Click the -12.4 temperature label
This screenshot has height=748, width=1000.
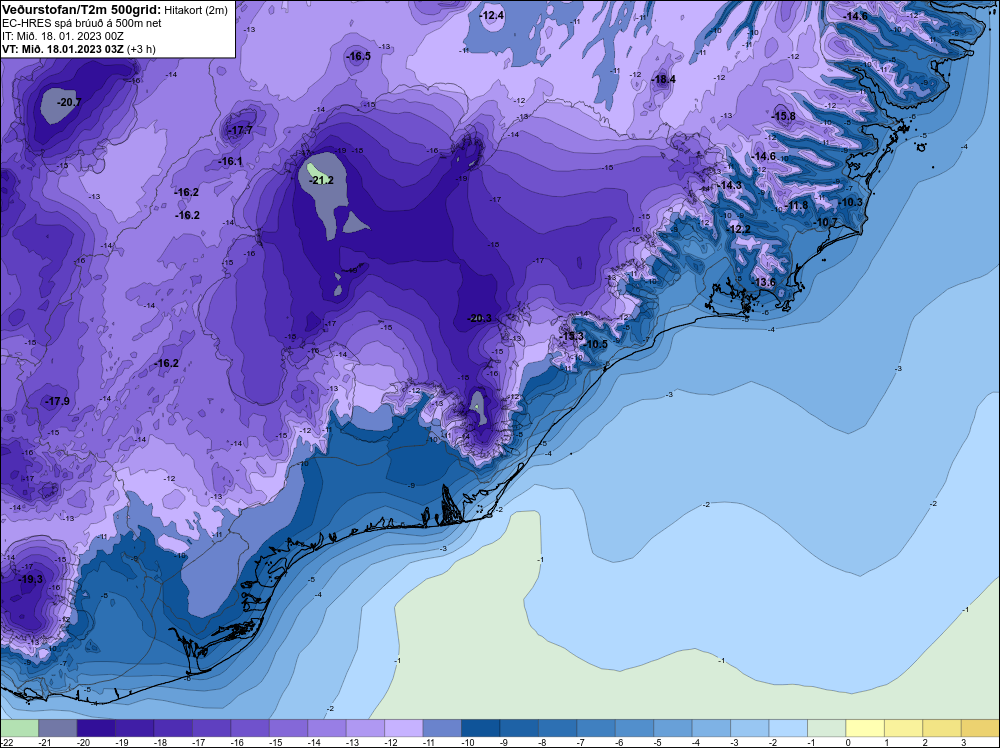pos(492,15)
